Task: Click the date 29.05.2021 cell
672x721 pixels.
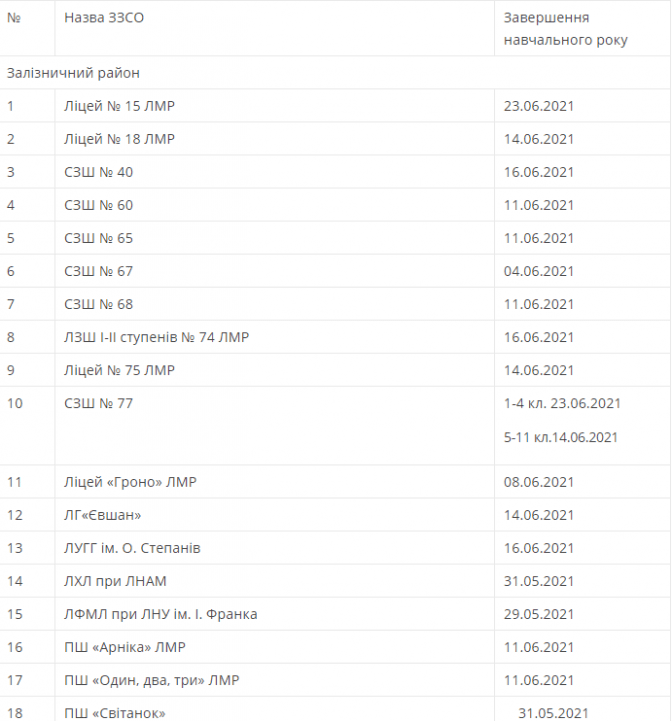Action: click(x=539, y=614)
